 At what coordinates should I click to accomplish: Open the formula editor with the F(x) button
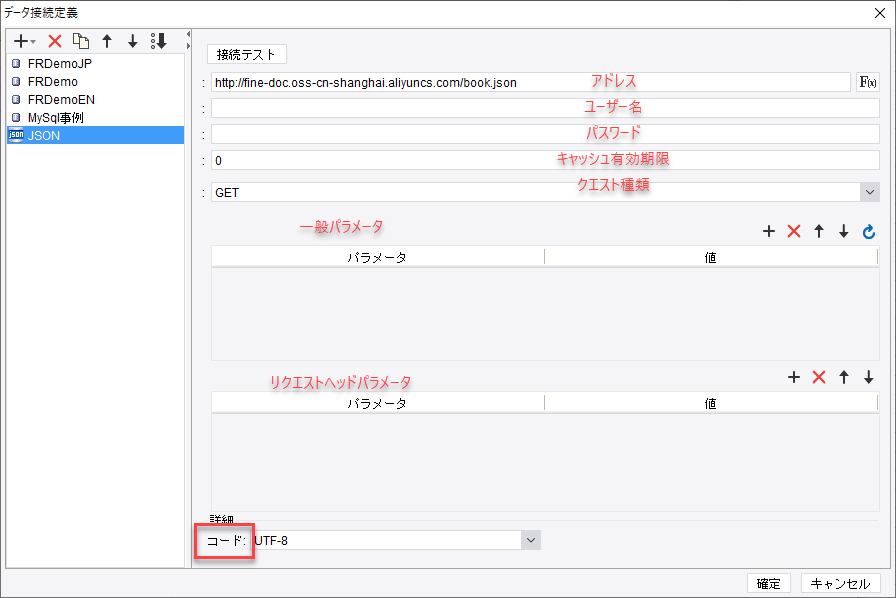pyautogui.click(x=866, y=82)
